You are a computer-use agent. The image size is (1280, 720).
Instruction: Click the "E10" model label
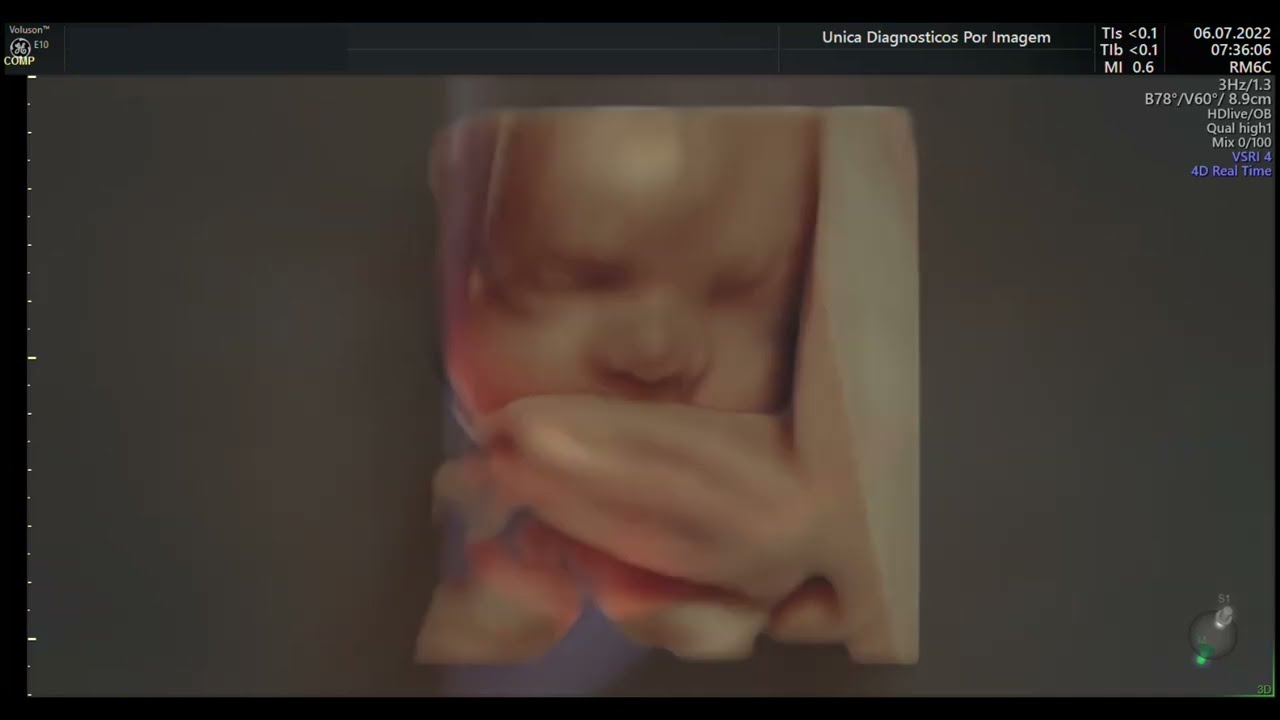coord(41,45)
